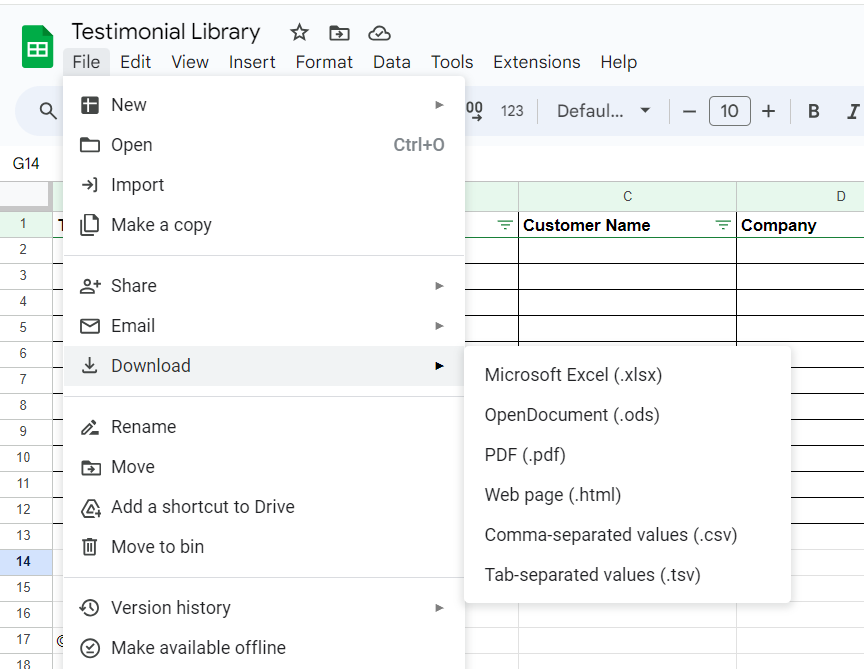Viewport: 864px width, 669px height.
Task: Increase font size with plus button
Action: pyautogui.click(x=768, y=111)
